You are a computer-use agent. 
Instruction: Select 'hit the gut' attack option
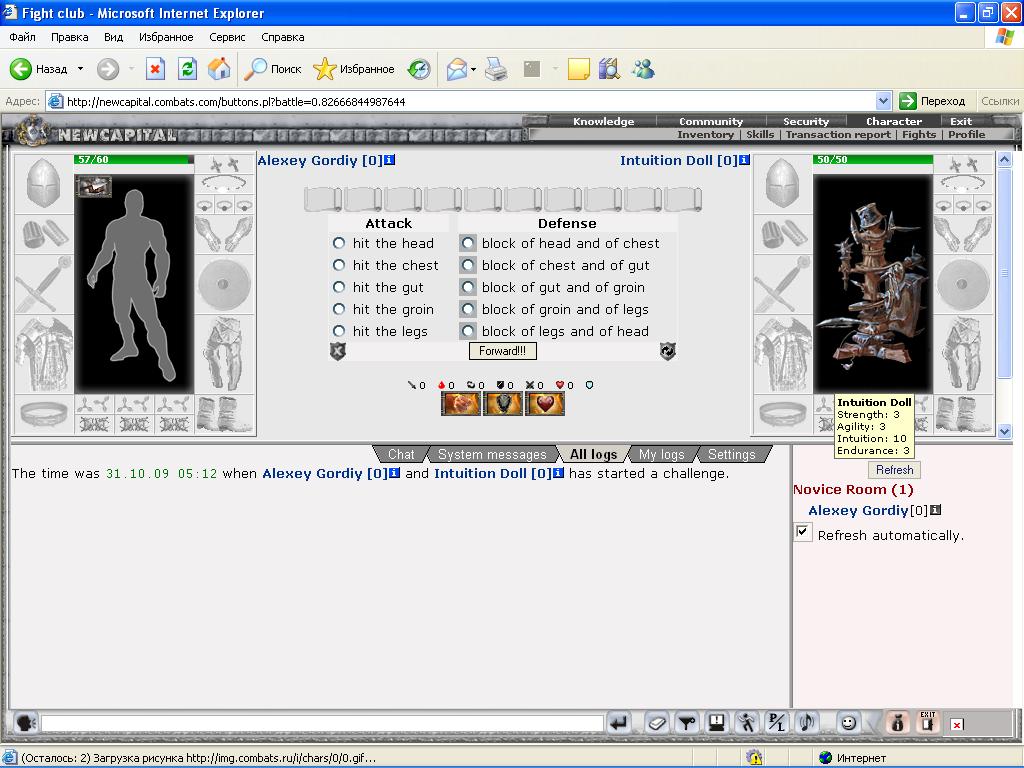coord(339,287)
